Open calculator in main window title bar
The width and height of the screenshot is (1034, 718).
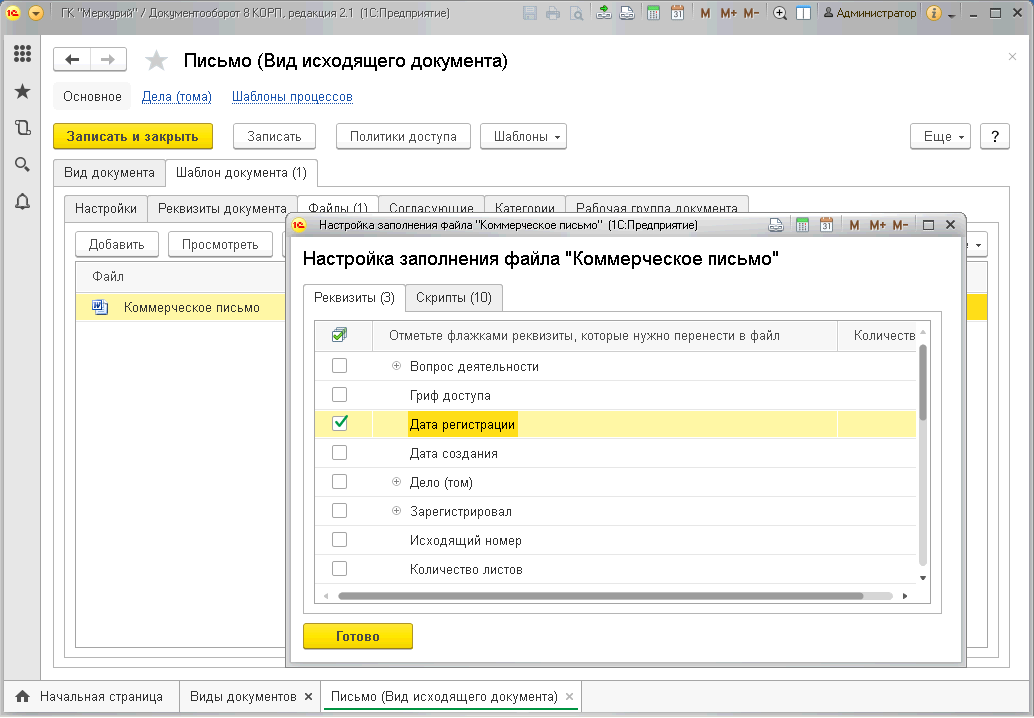653,13
